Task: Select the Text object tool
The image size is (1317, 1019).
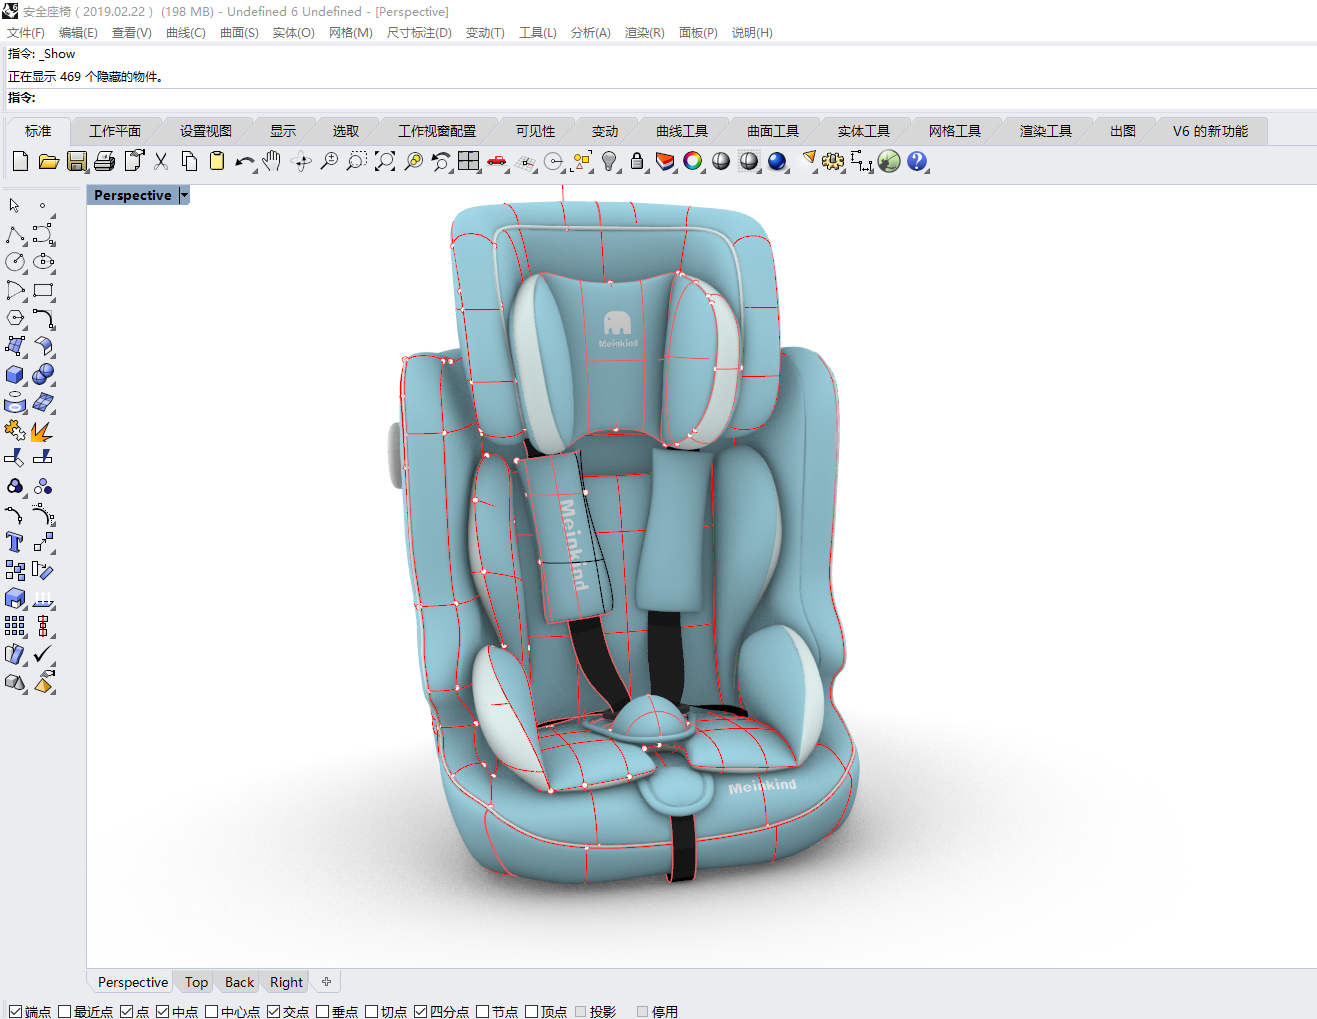Action: pyautogui.click(x=15, y=542)
